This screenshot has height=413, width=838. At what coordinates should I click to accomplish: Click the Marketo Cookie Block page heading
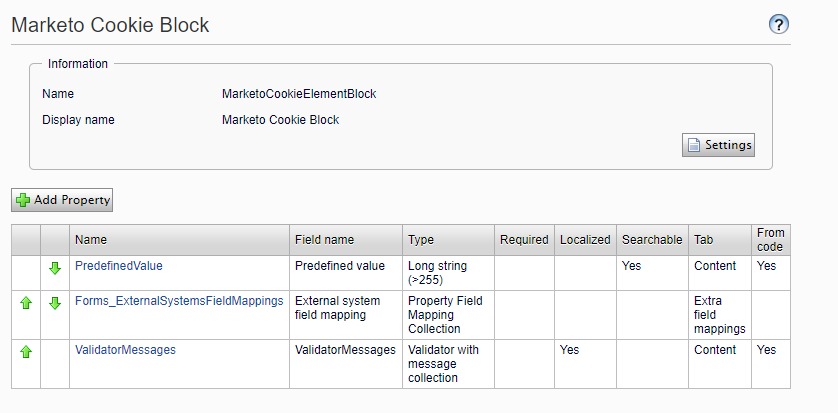110,25
